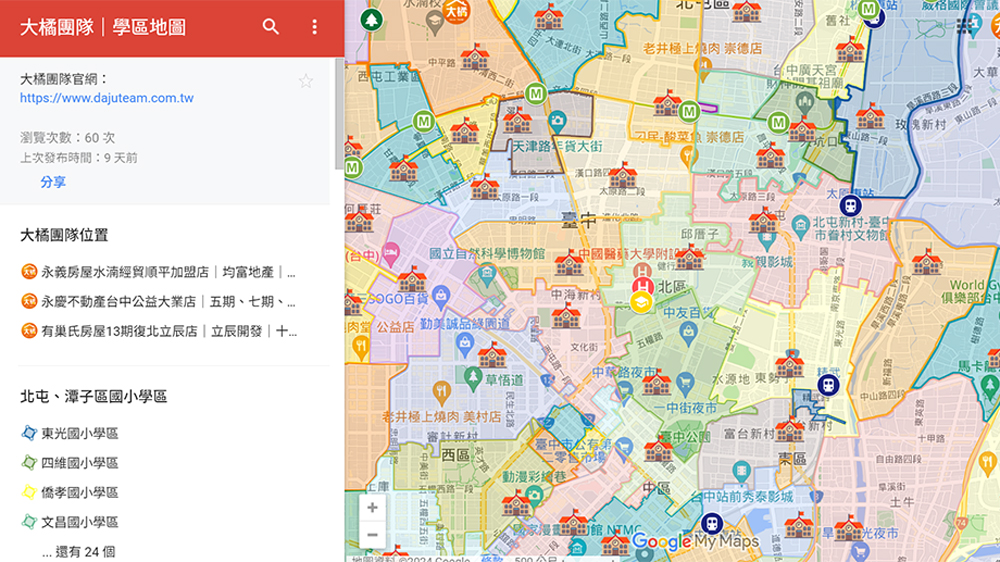The height and width of the screenshot is (562, 1000).
Task: Click the 精武 train station marker
Action: pyautogui.click(x=828, y=385)
